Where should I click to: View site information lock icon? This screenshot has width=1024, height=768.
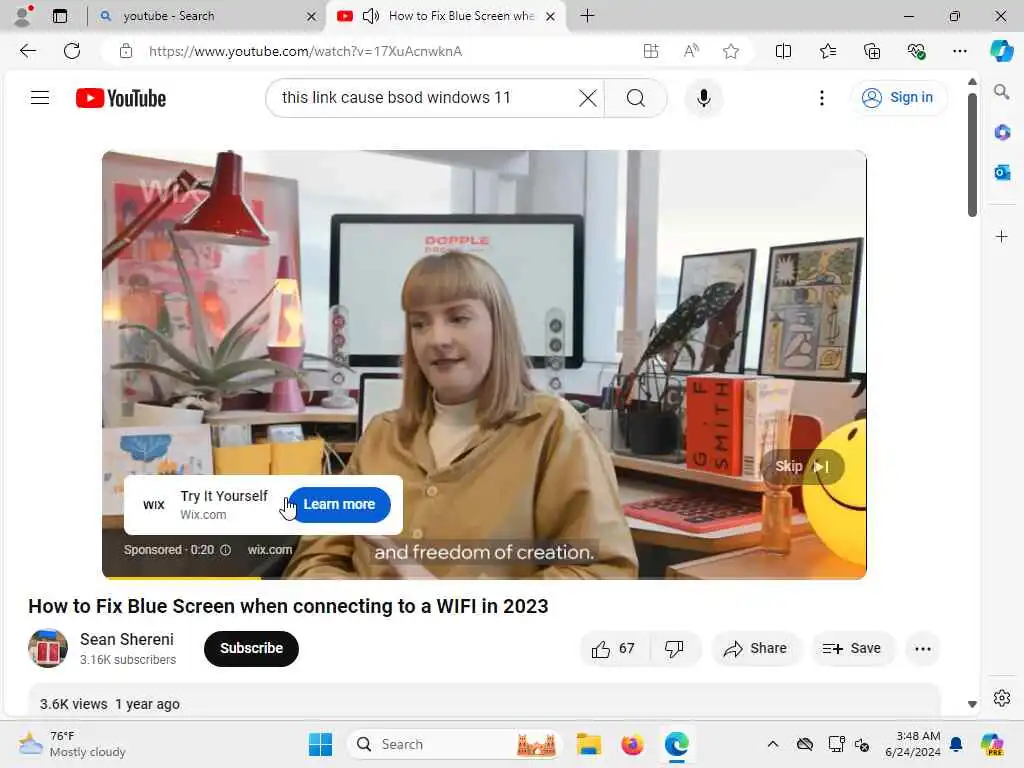pos(126,51)
